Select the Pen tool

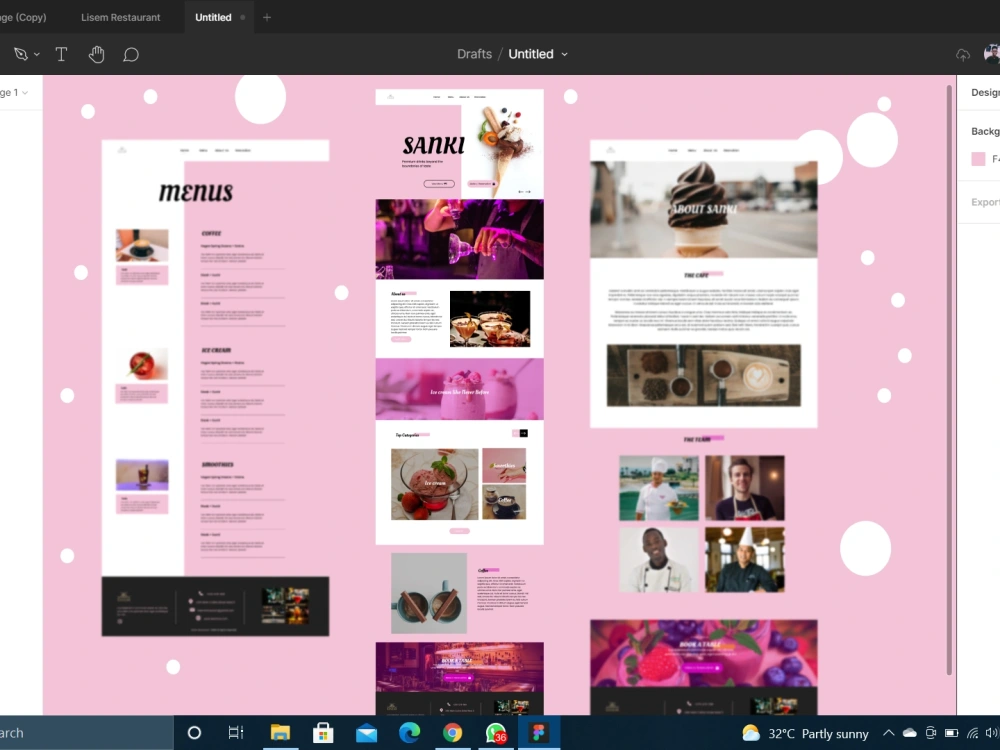point(20,54)
